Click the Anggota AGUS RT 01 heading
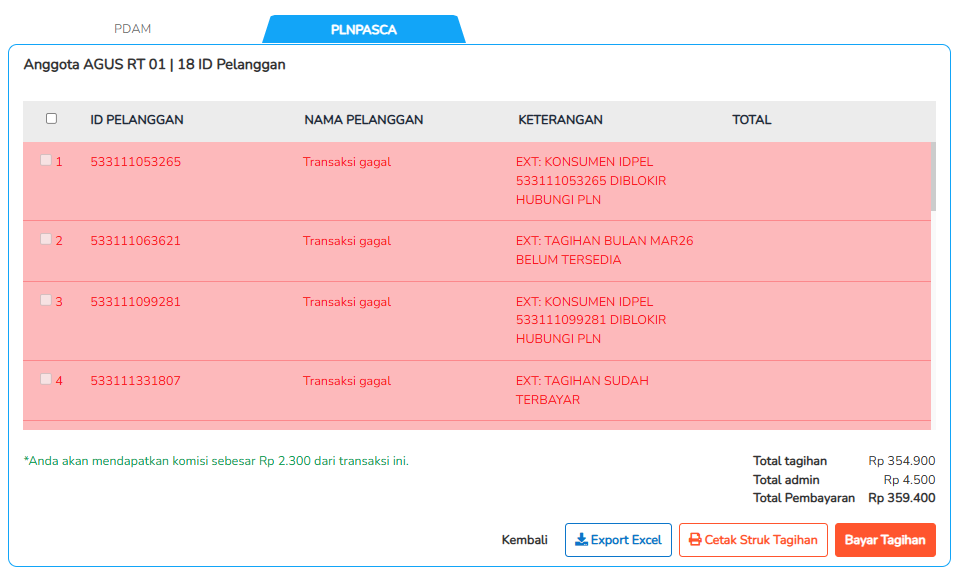The width and height of the screenshot is (954, 580). click(153, 64)
